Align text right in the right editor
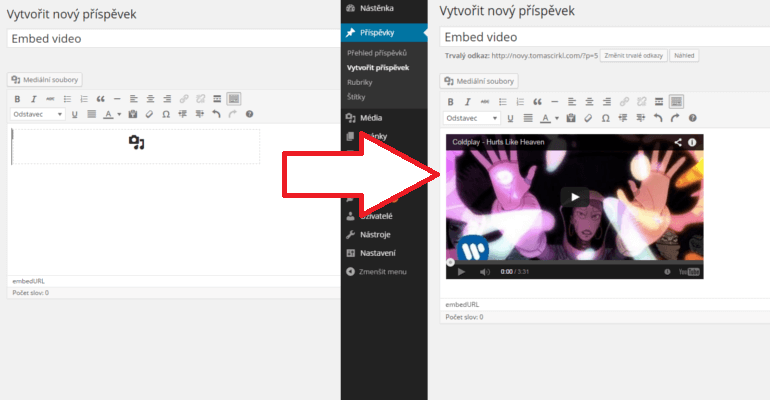 [x=607, y=102]
